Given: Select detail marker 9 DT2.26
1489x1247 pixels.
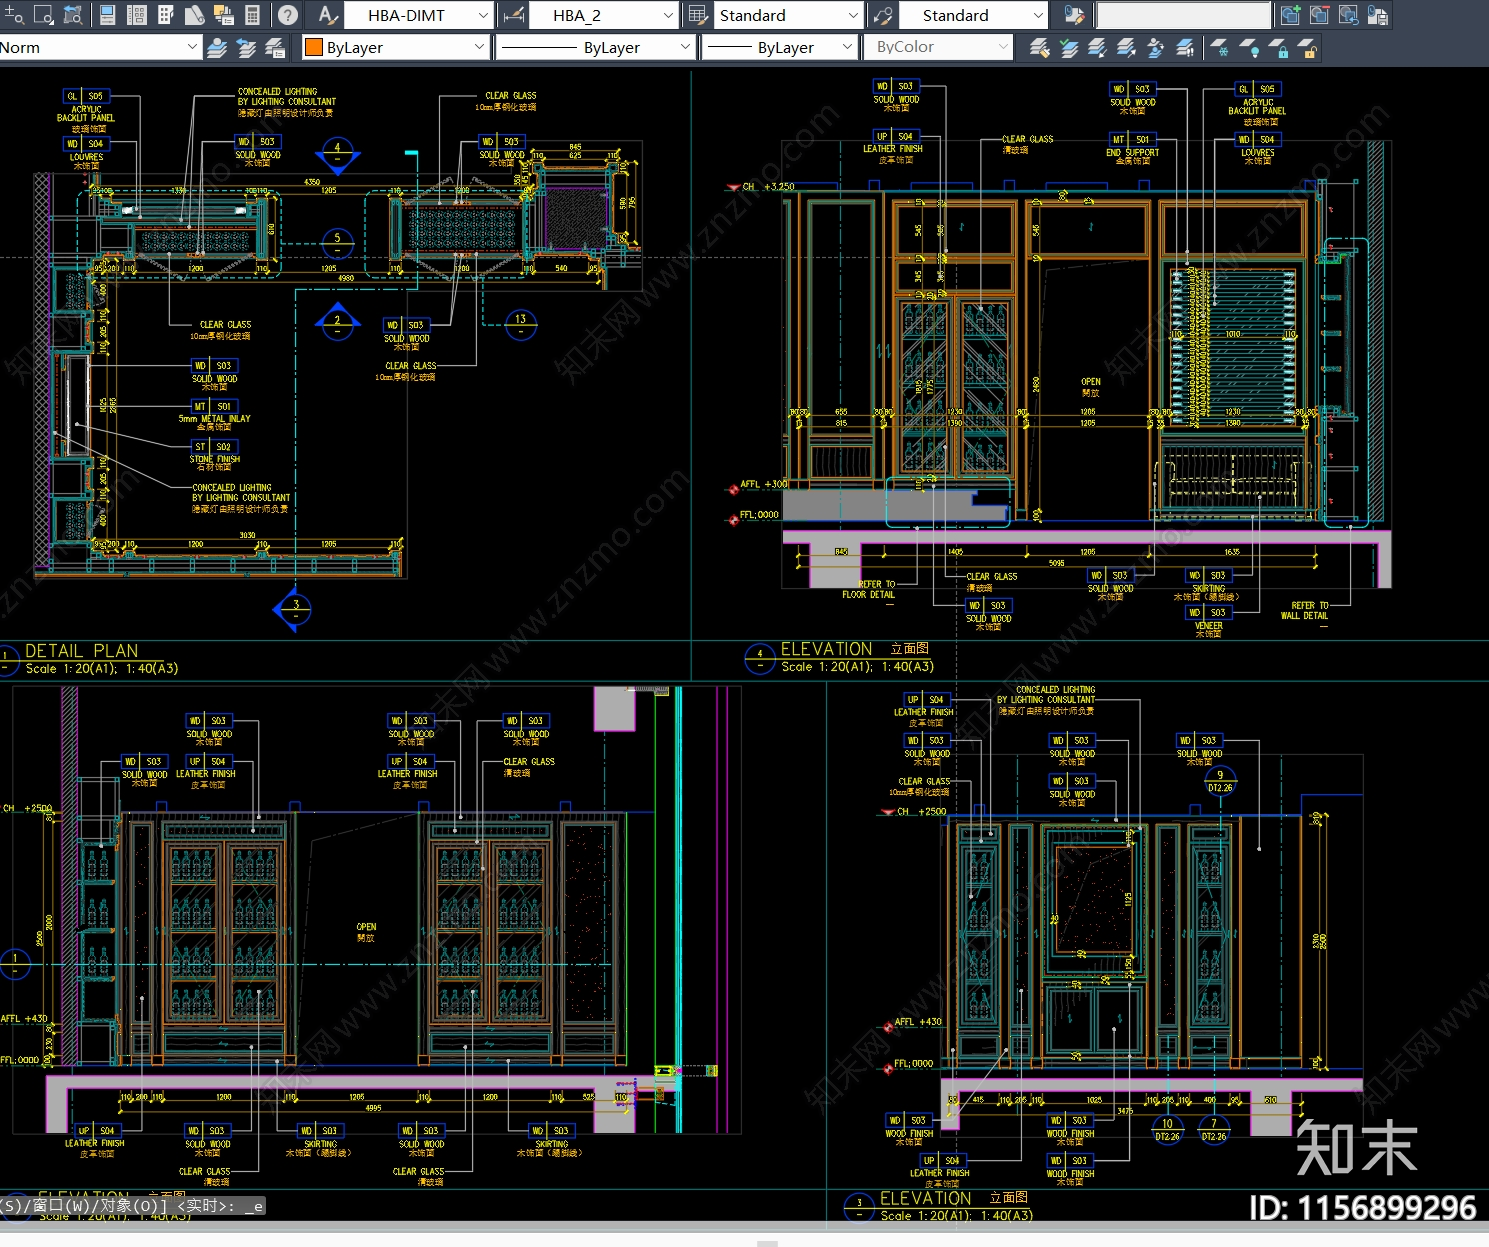Looking at the screenshot, I should (x=1220, y=781).
